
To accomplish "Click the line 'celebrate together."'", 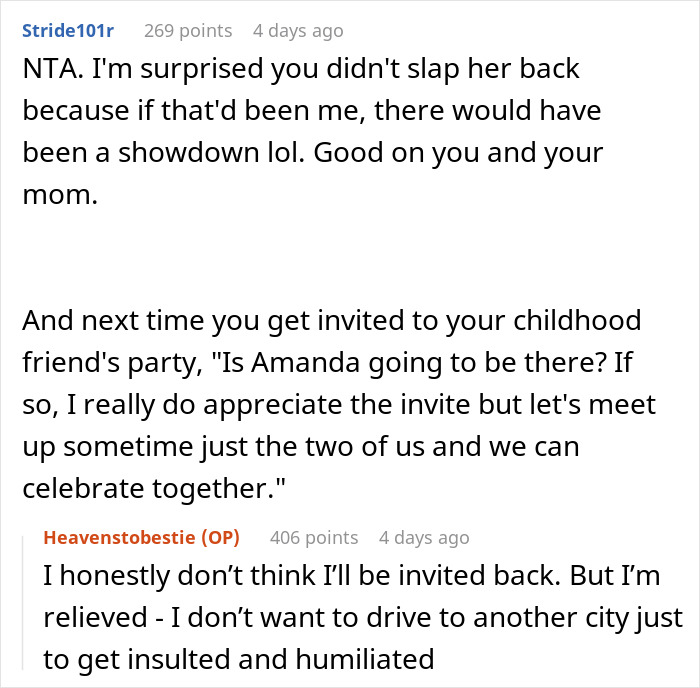I will [154, 488].
